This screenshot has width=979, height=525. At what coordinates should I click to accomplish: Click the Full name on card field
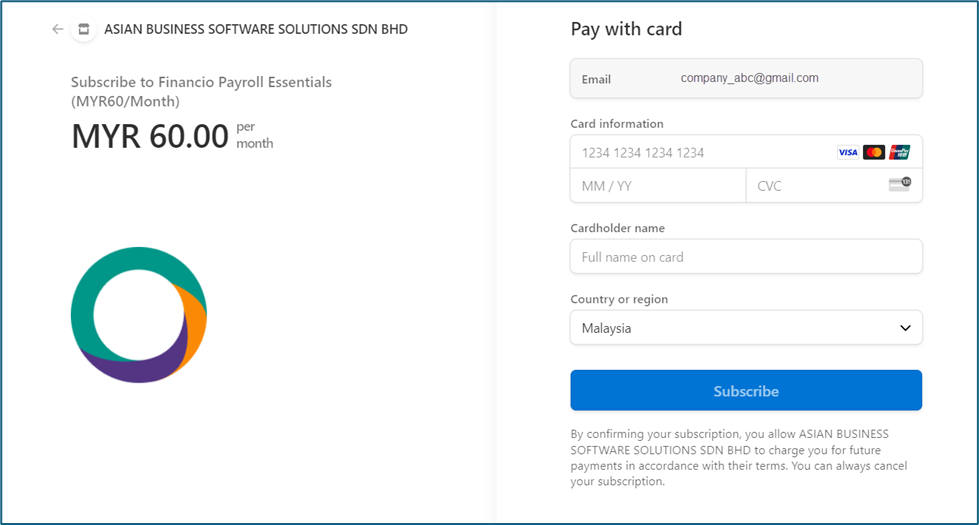[x=746, y=257]
